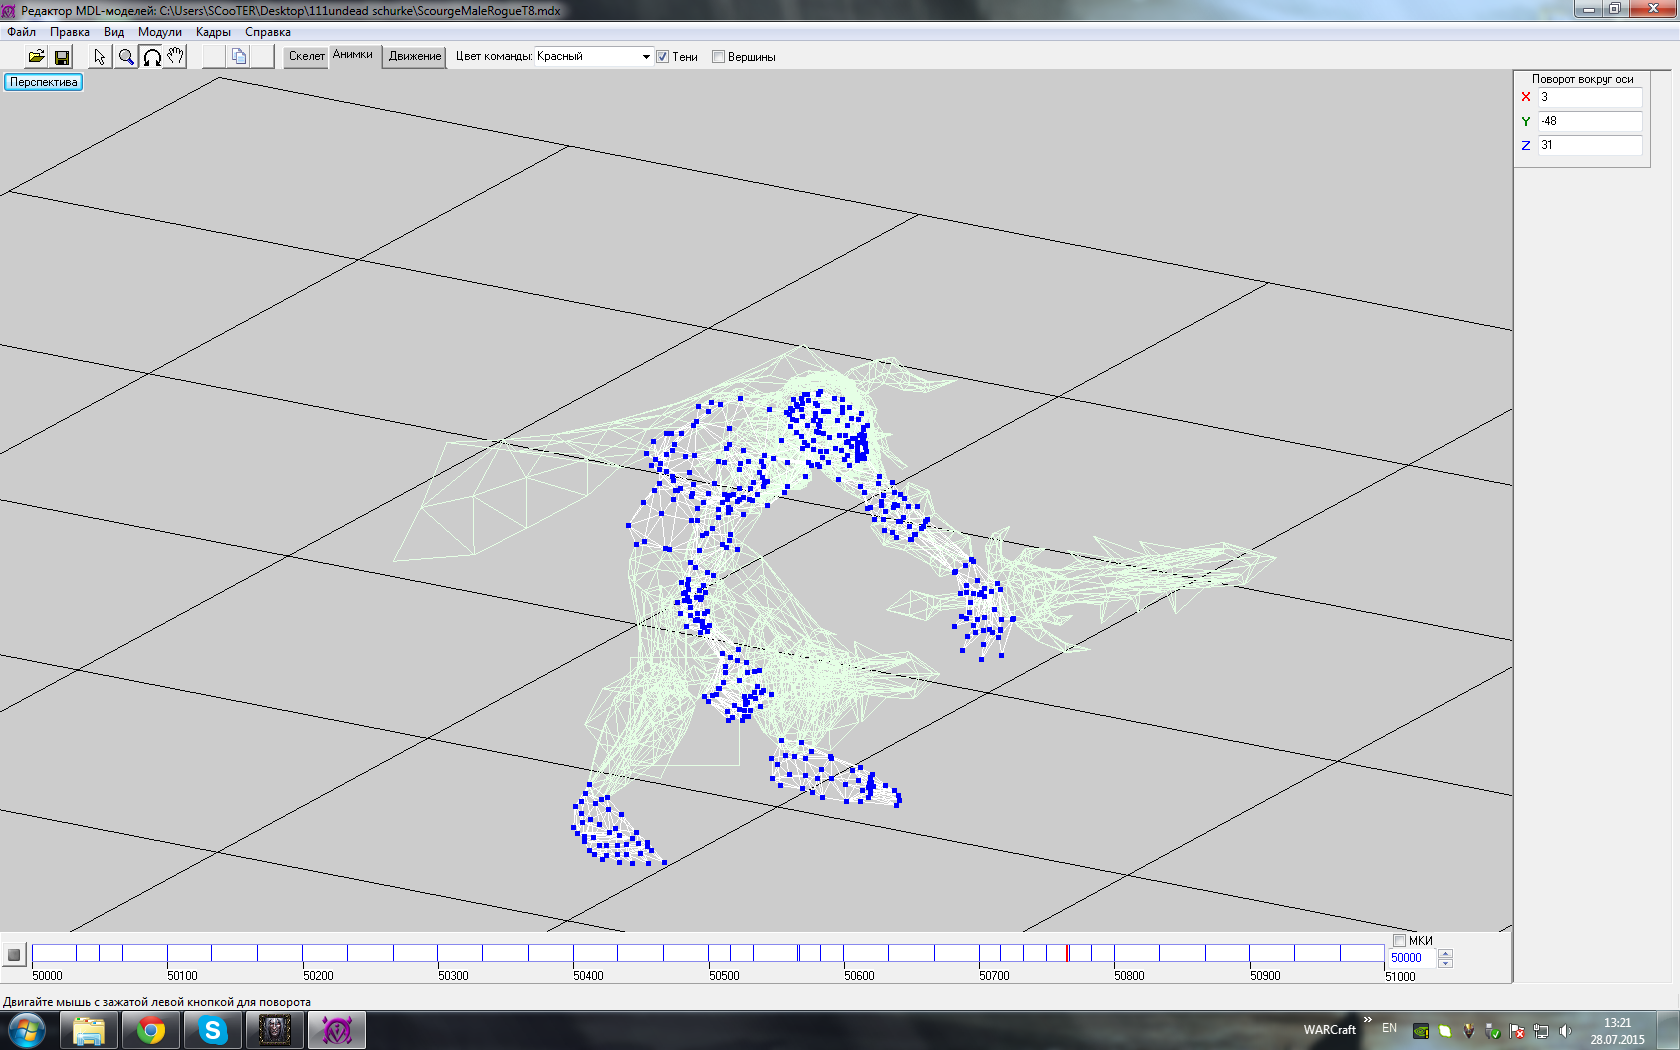This screenshot has width=1680, height=1050.
Task: Click the volume speaker tray icon
Action: pyautogui.click(x=1565, y=1031)
